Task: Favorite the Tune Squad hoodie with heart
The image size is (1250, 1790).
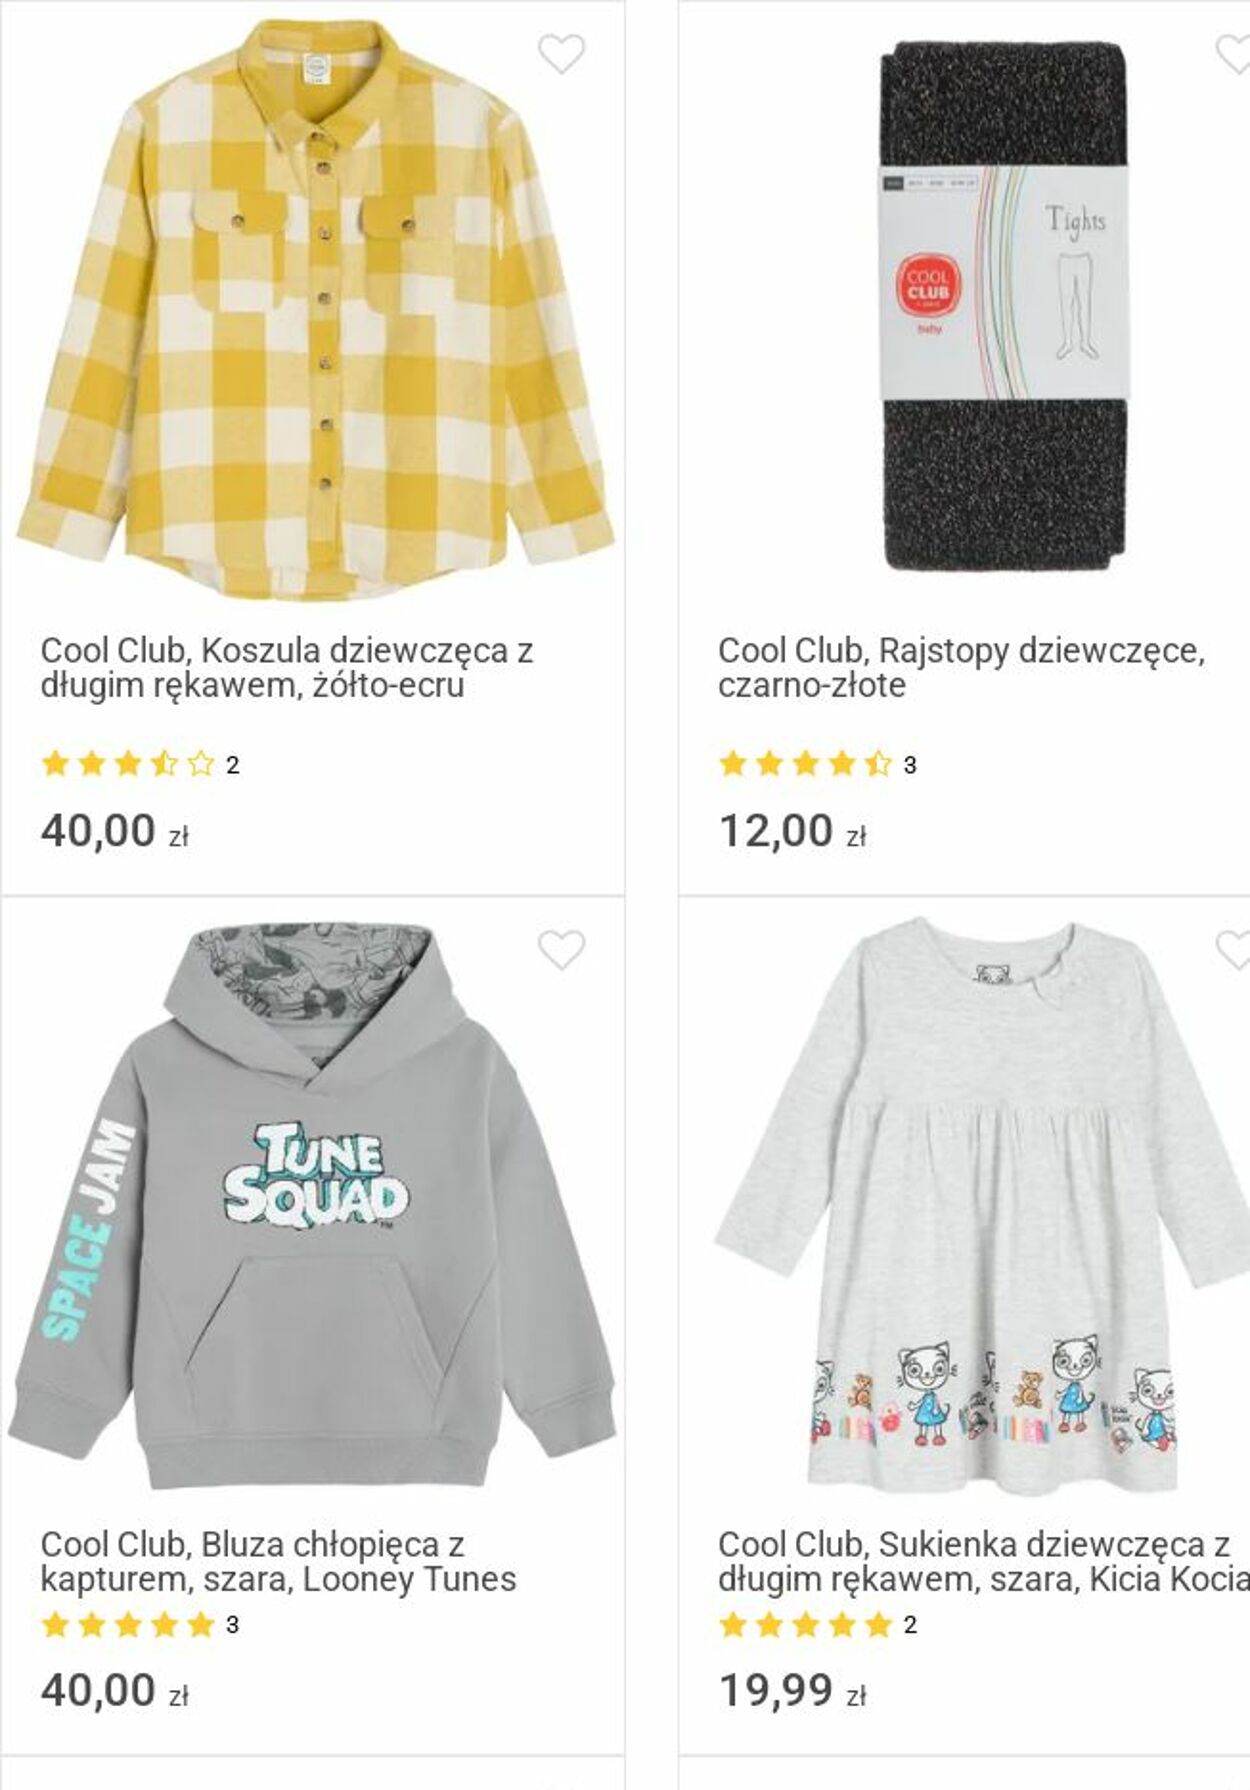Action: click(561, 949)
